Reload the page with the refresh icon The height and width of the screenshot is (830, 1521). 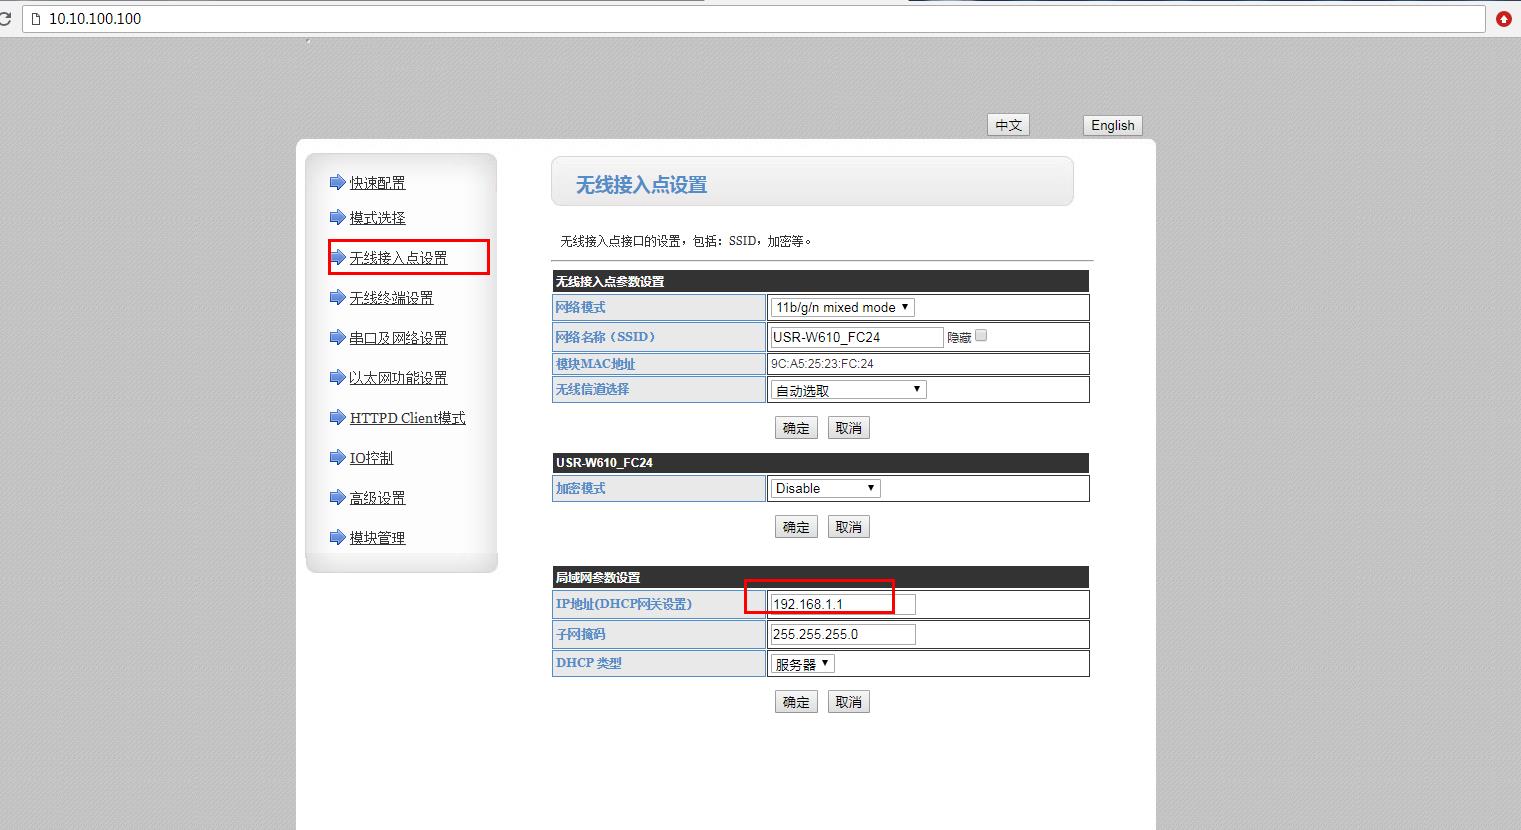coord(5,19)
